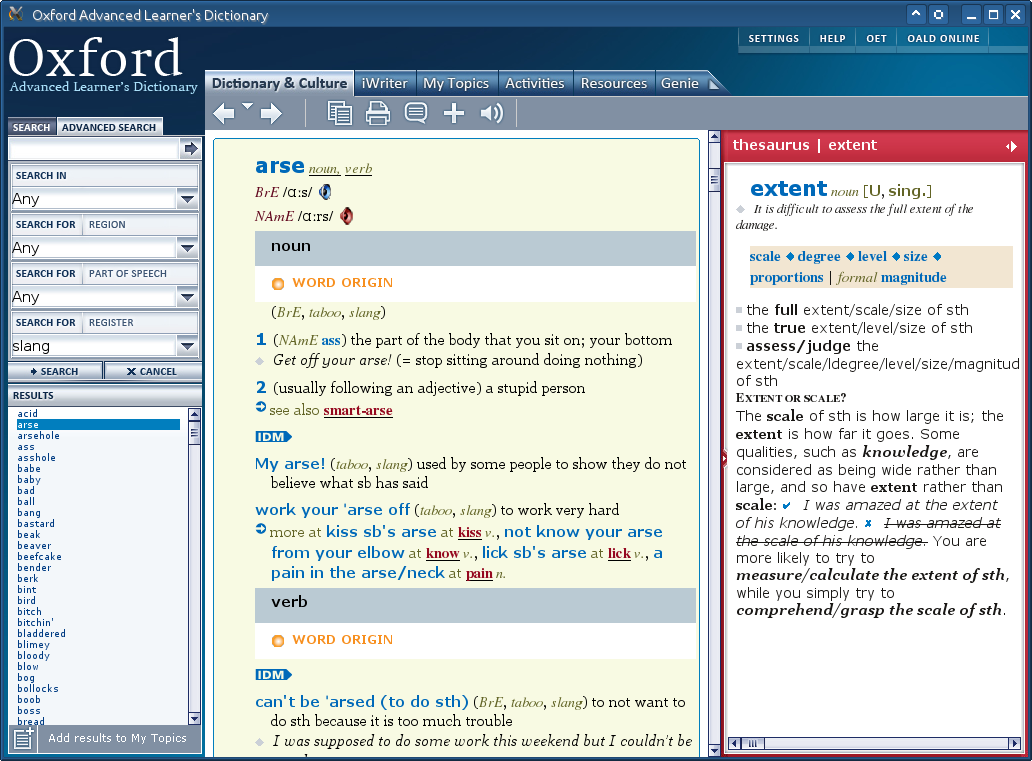Screen dimensions: 1032x761
Task: Follow the pain cross-reference link
Action: 479,574
